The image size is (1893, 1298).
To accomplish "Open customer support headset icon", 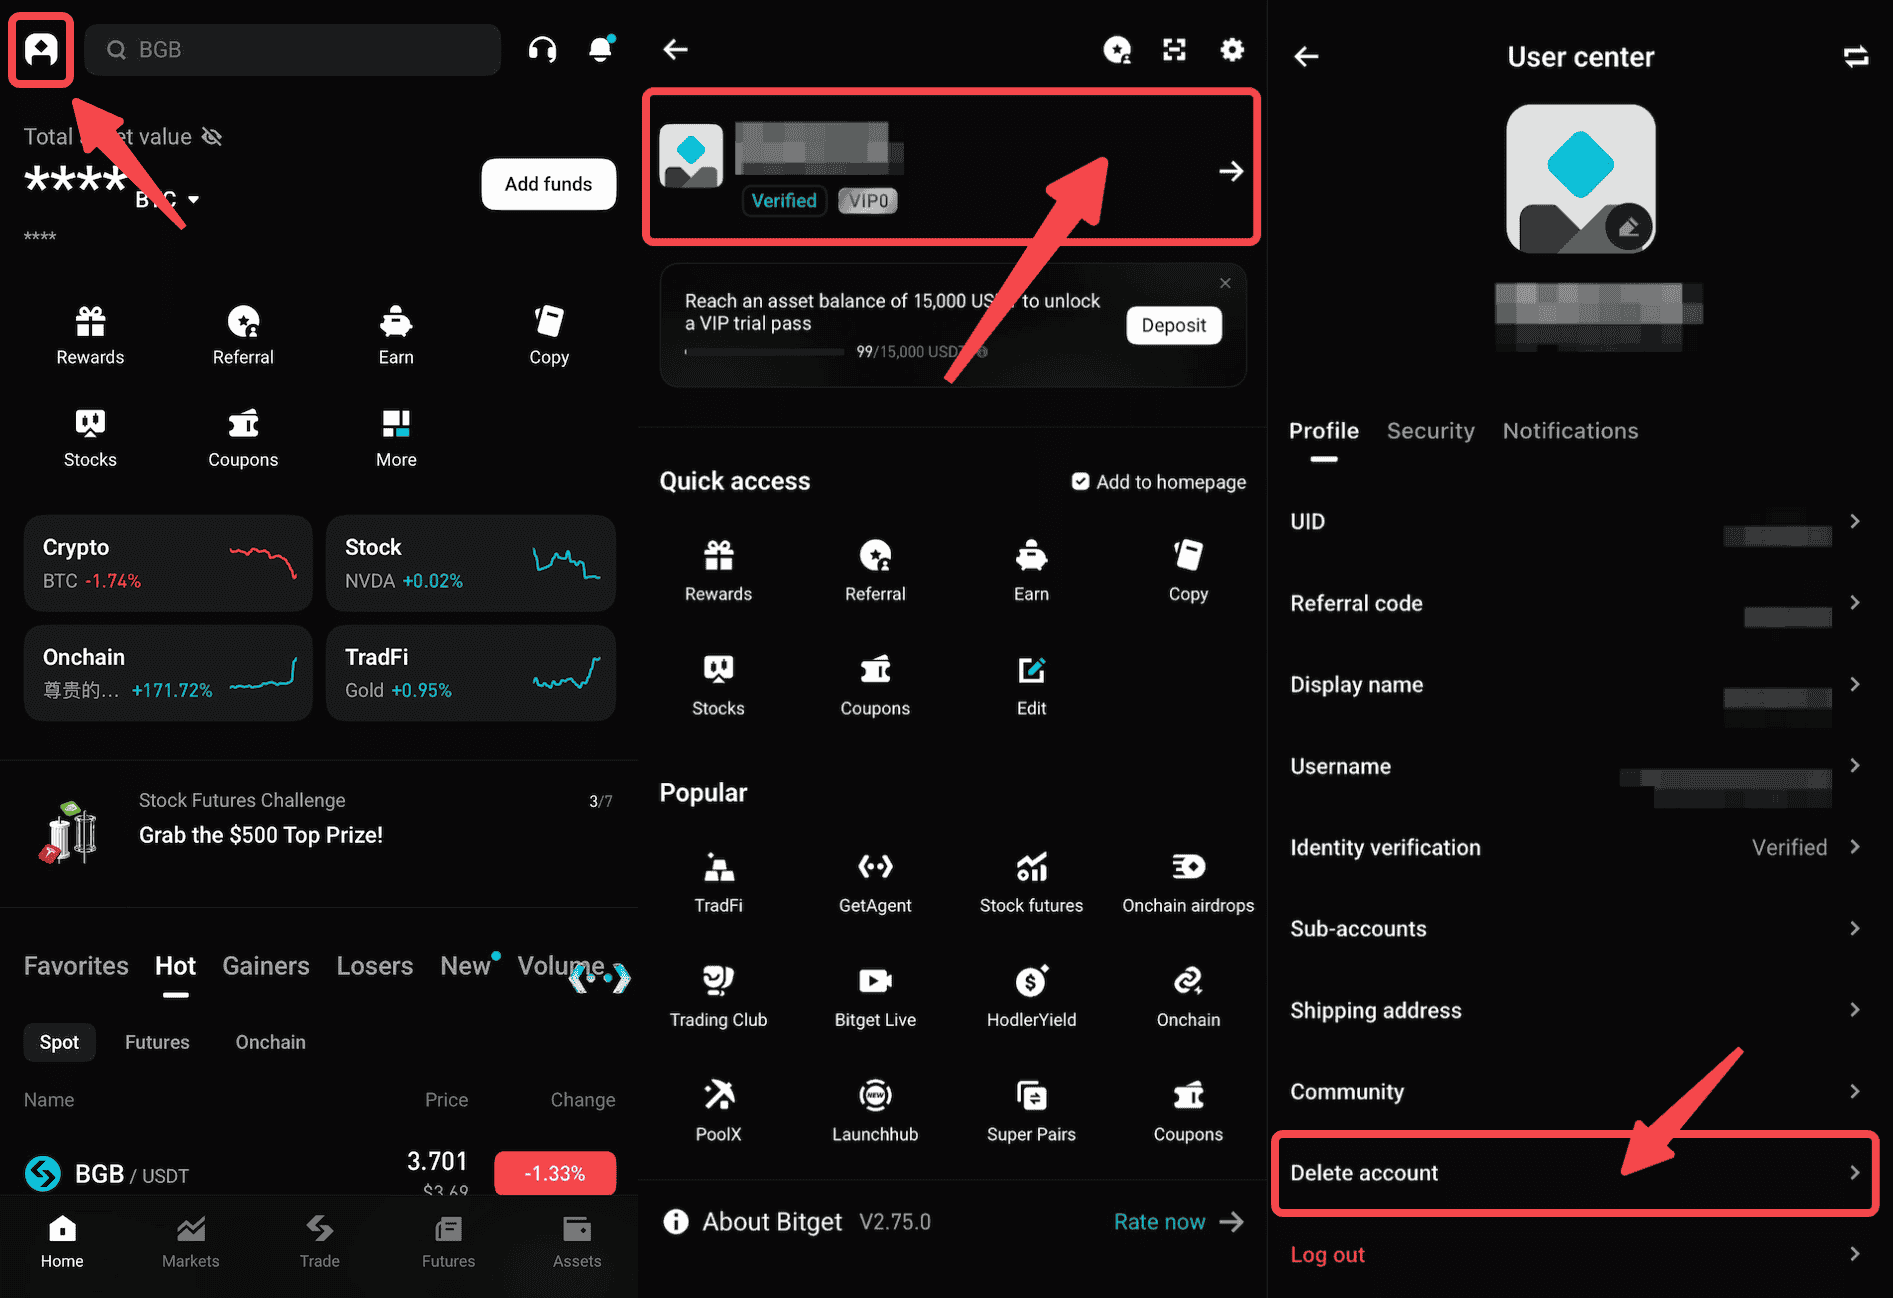I will [x=542, y=49].
